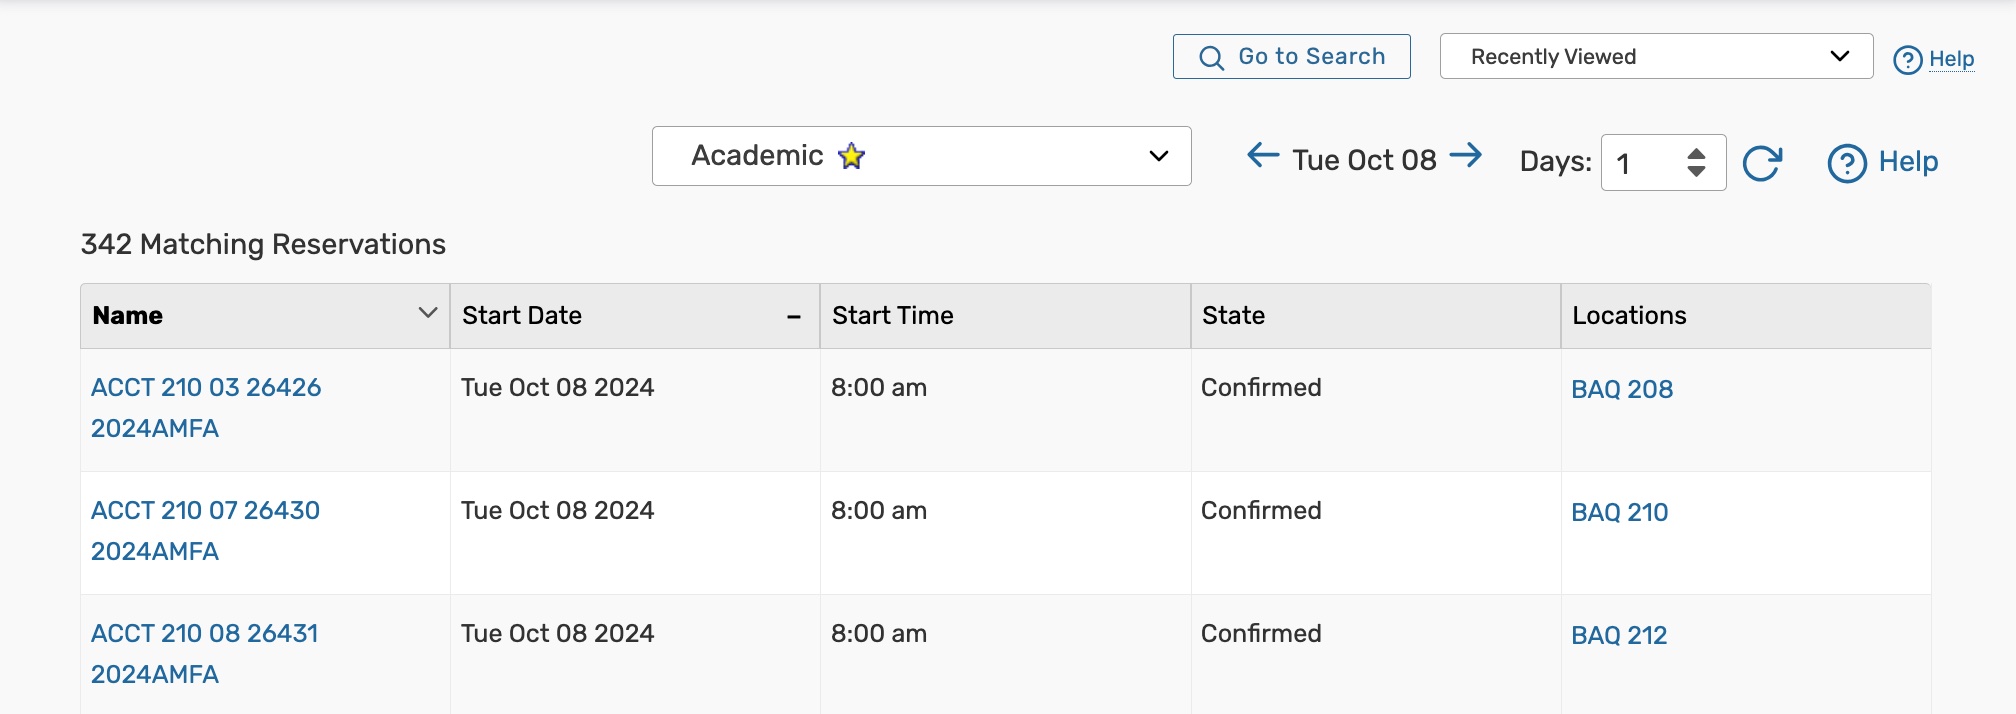Screen dimensions: 2016x714
Task: Advance to the next day arrow
Action: tap(1466, 155)
